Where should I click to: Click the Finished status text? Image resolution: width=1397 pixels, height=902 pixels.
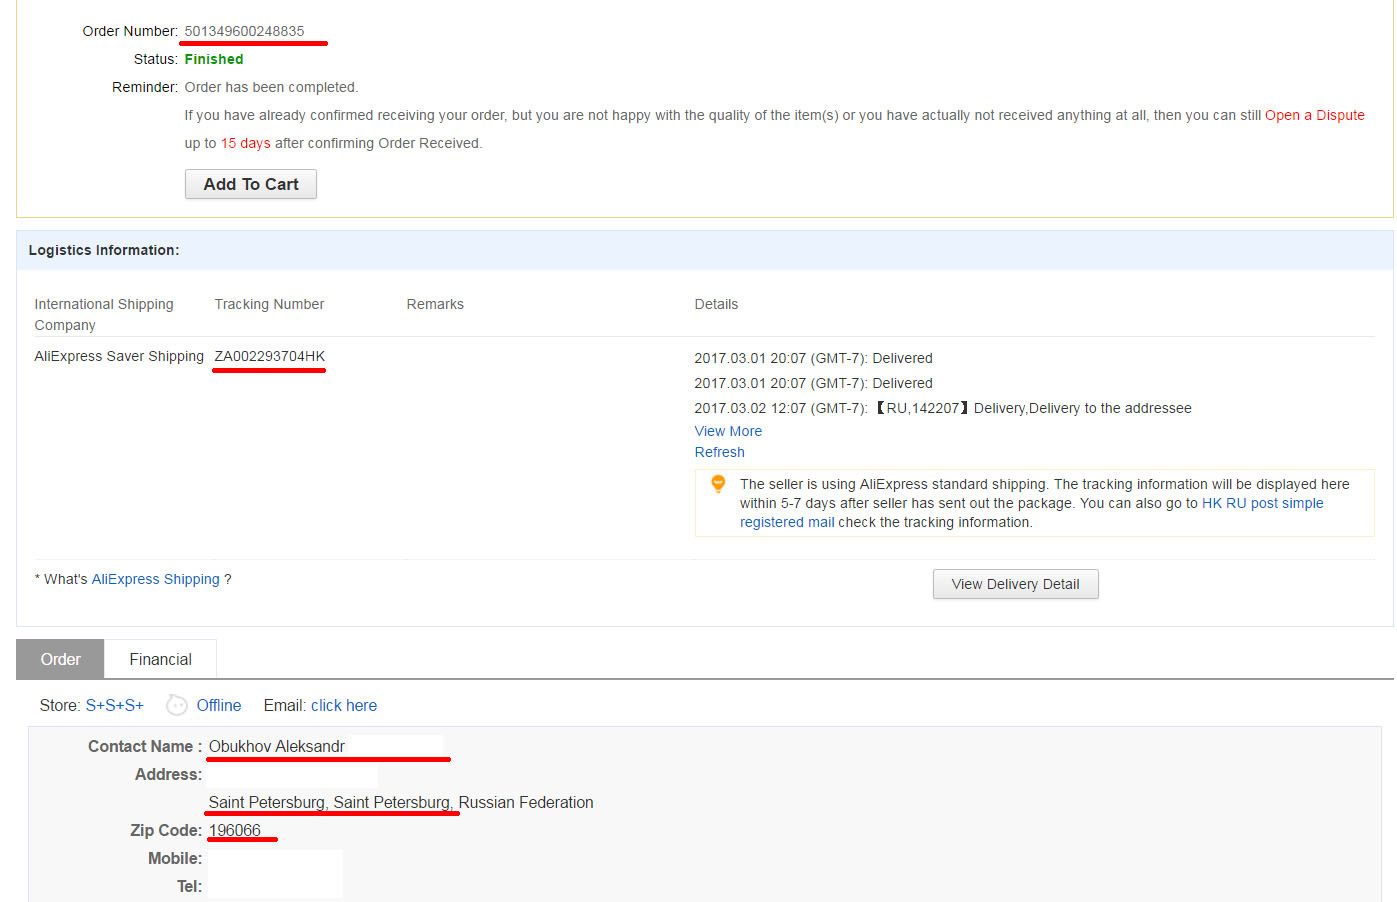[x=214, y=59]
